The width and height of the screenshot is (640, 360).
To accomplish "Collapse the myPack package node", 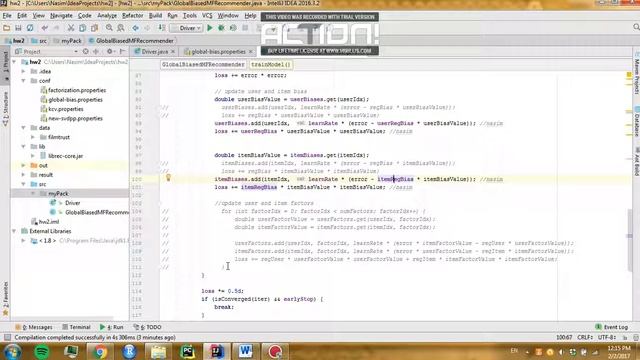I will (x=33, y=193).
